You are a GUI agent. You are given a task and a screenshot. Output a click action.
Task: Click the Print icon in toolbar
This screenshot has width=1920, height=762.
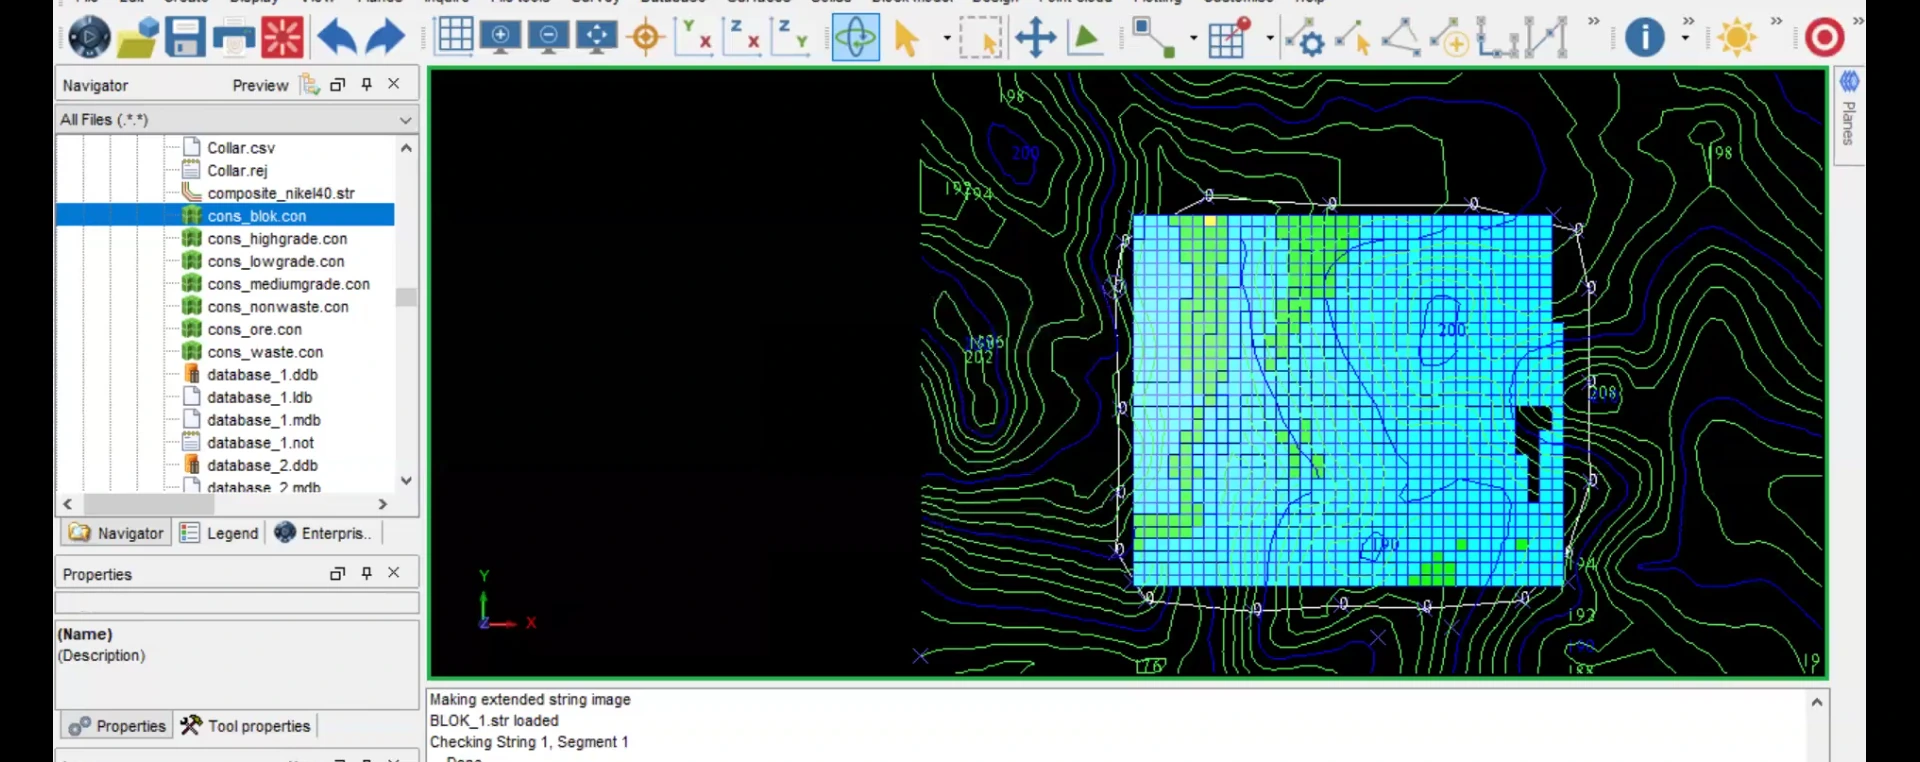(x=234, y=39)
